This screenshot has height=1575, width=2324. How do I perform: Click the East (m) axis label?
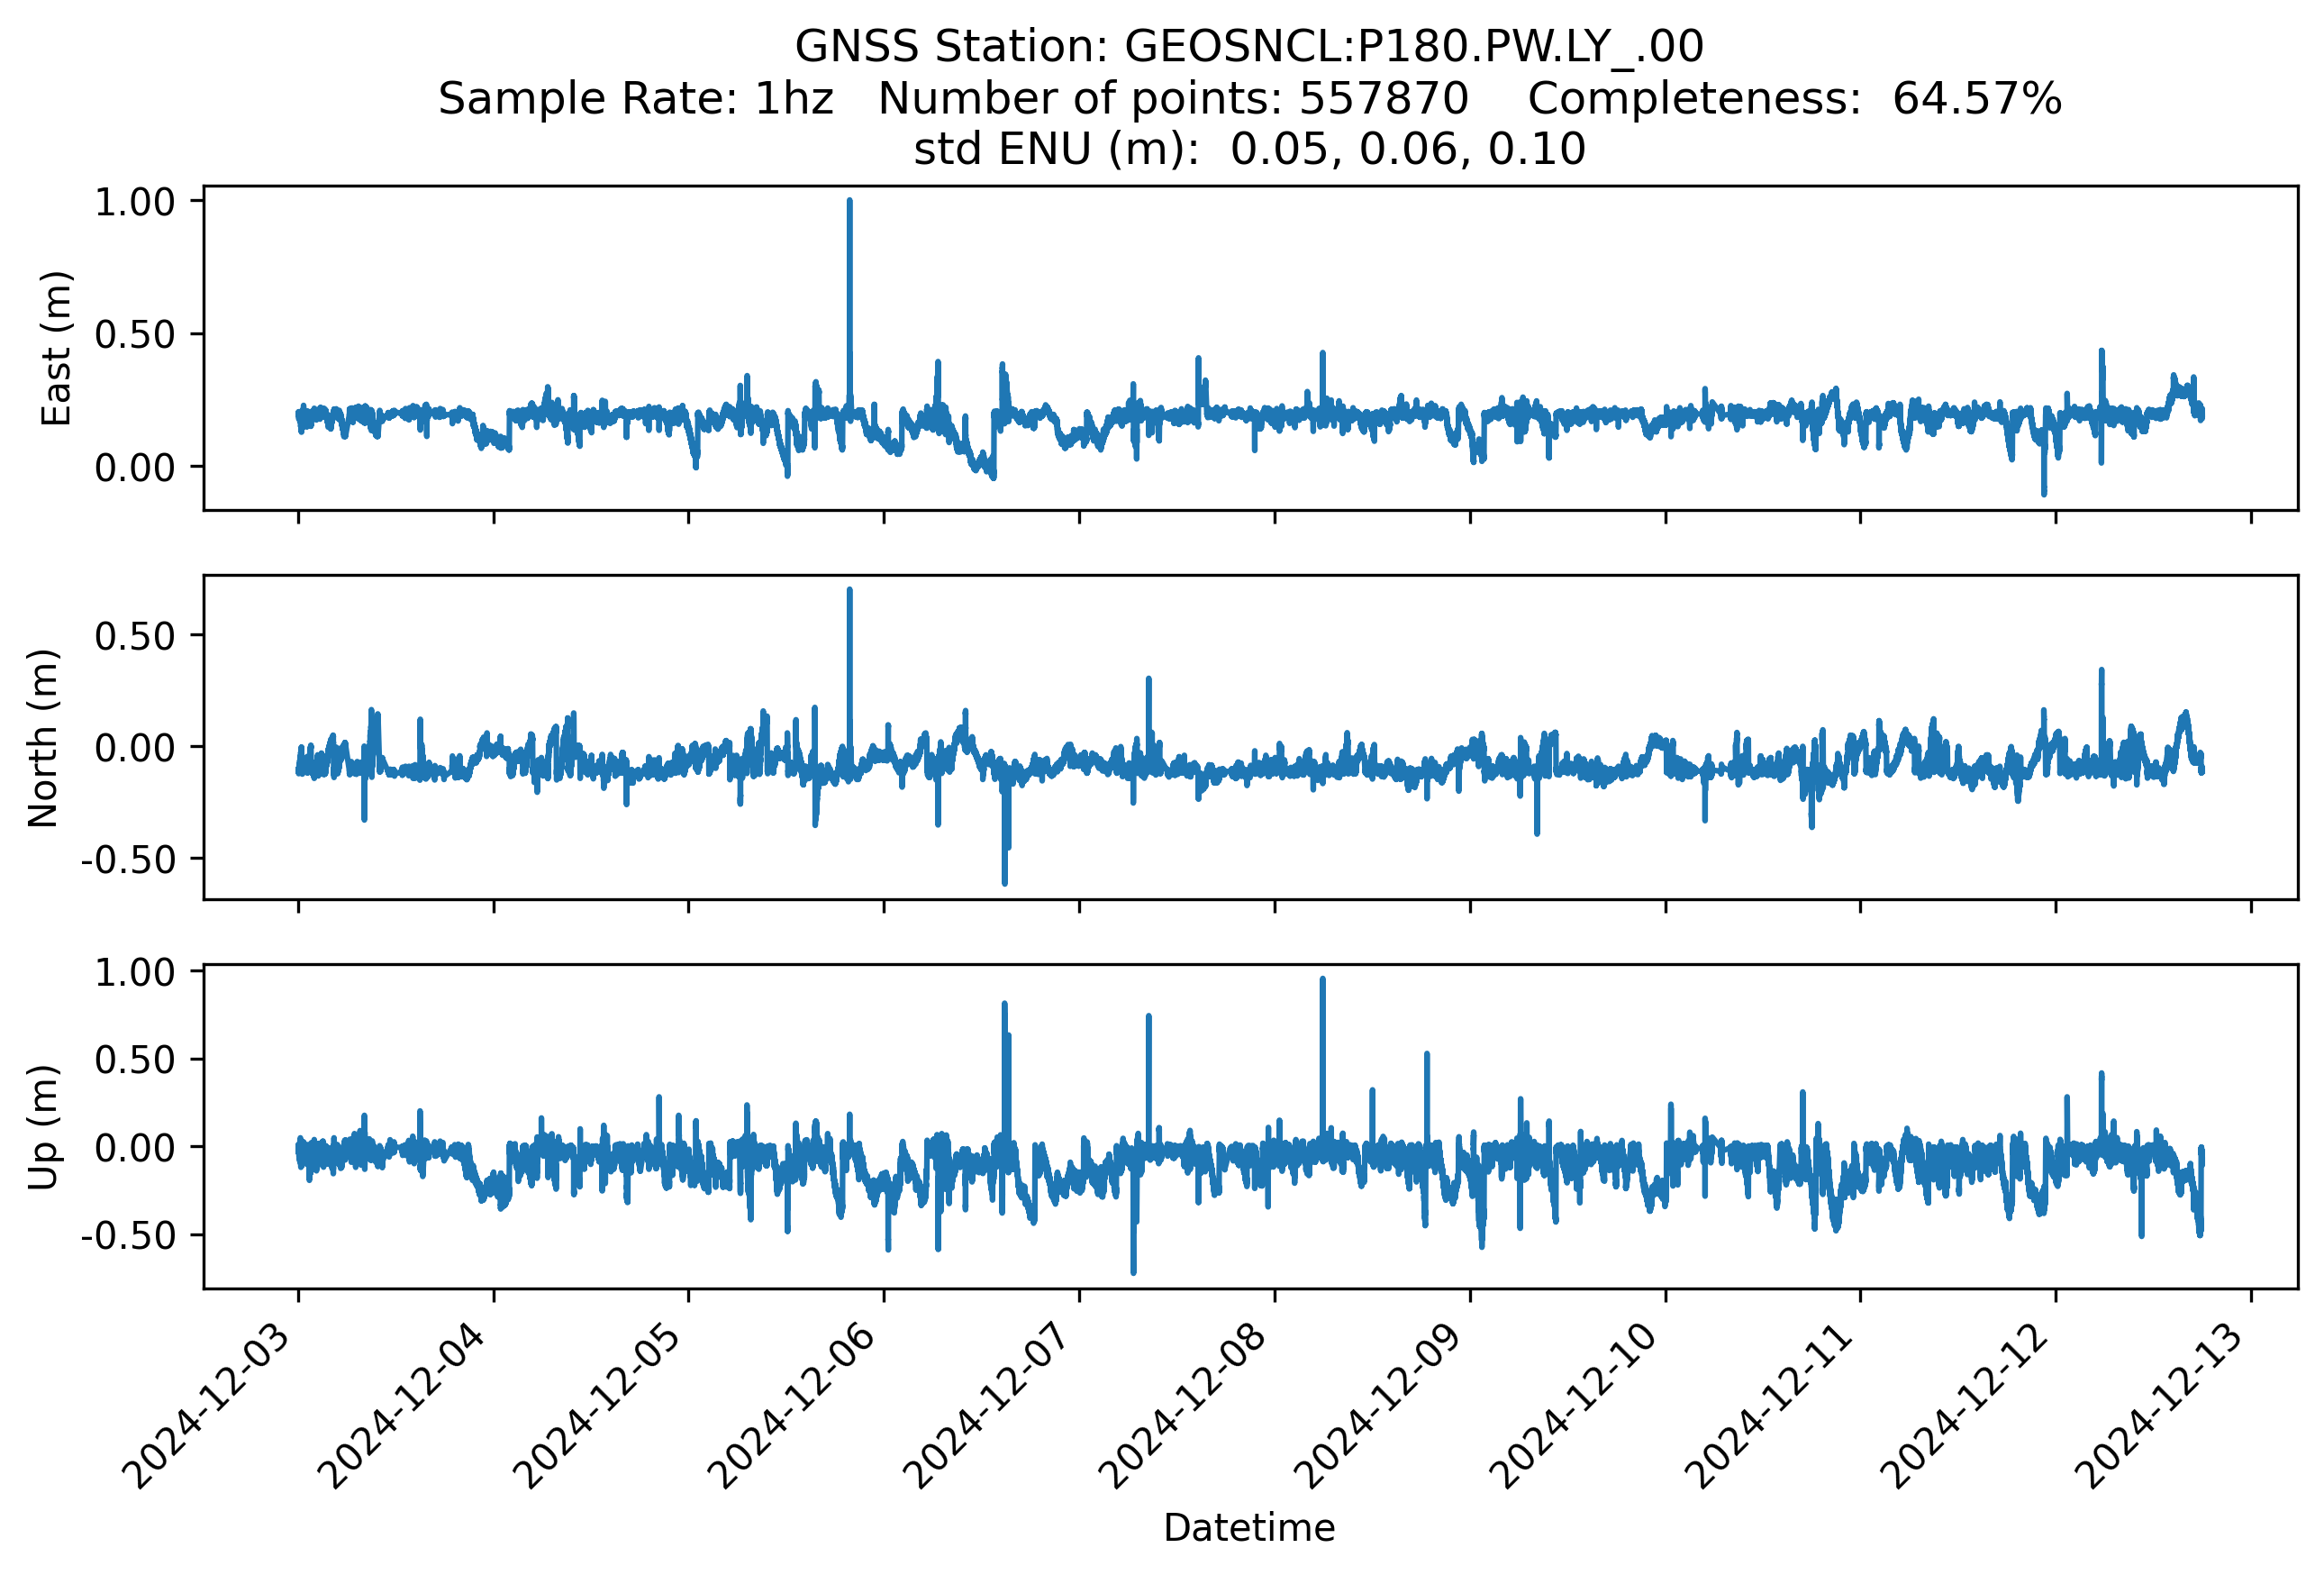point(57,348)
